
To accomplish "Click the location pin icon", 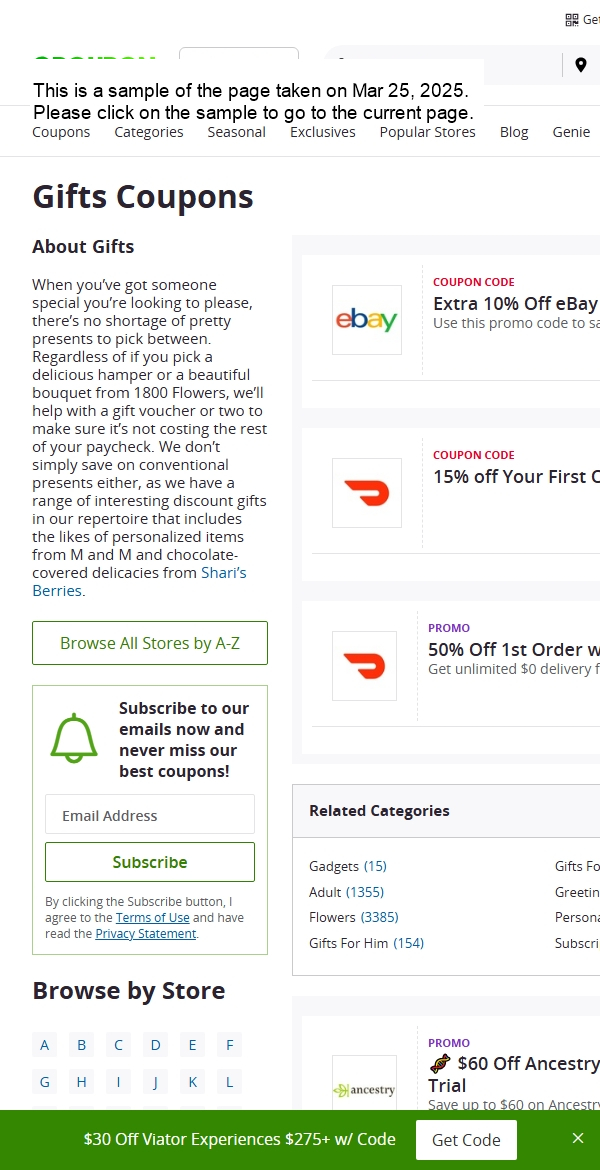I will (x=581, y=65).
